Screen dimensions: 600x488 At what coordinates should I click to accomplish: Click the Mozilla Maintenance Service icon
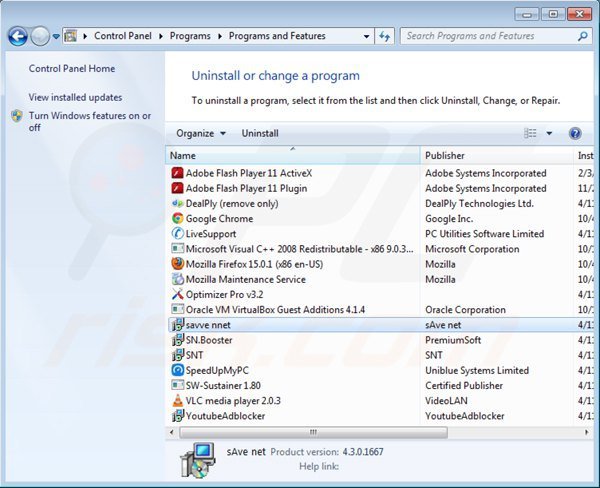tap(177, 279)
